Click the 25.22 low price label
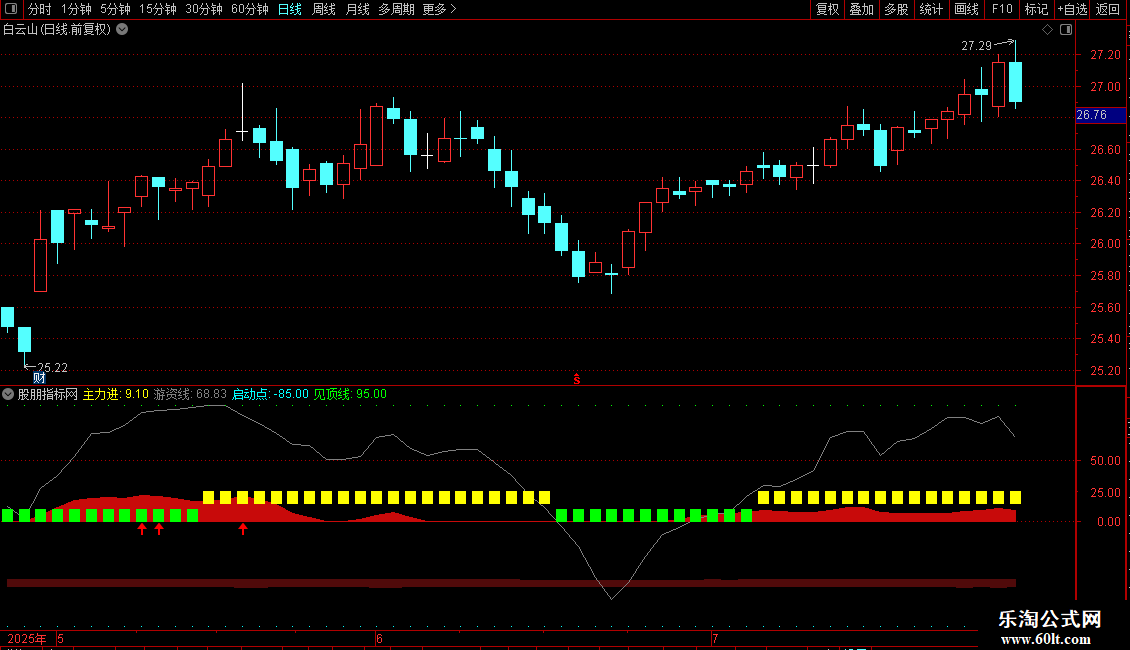The width and height of the screenshot is (1130, 650). click(52, 368)
